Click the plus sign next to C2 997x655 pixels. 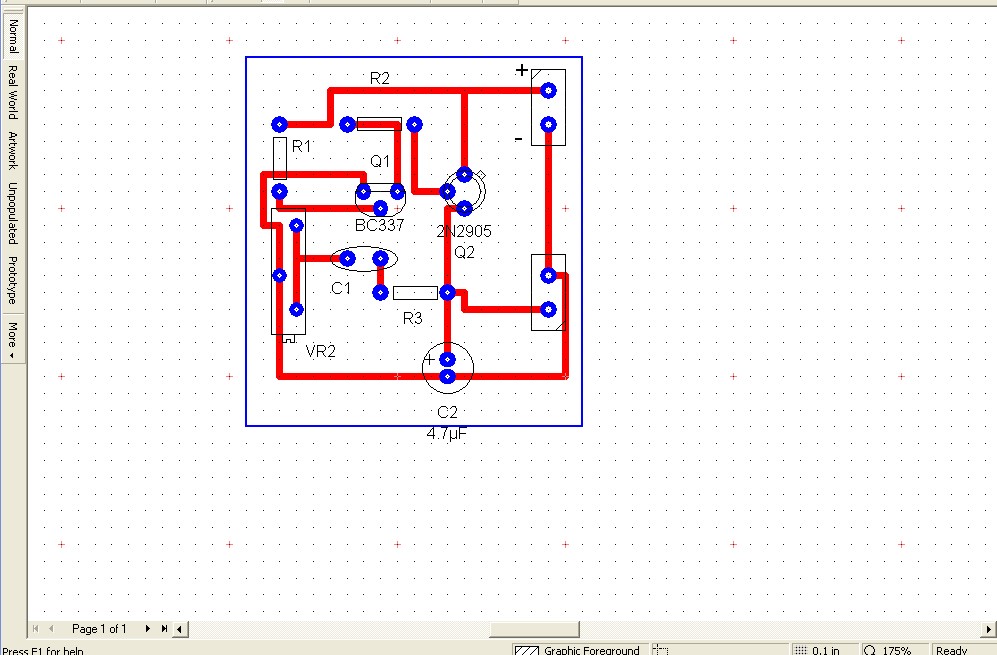point(429,359)
